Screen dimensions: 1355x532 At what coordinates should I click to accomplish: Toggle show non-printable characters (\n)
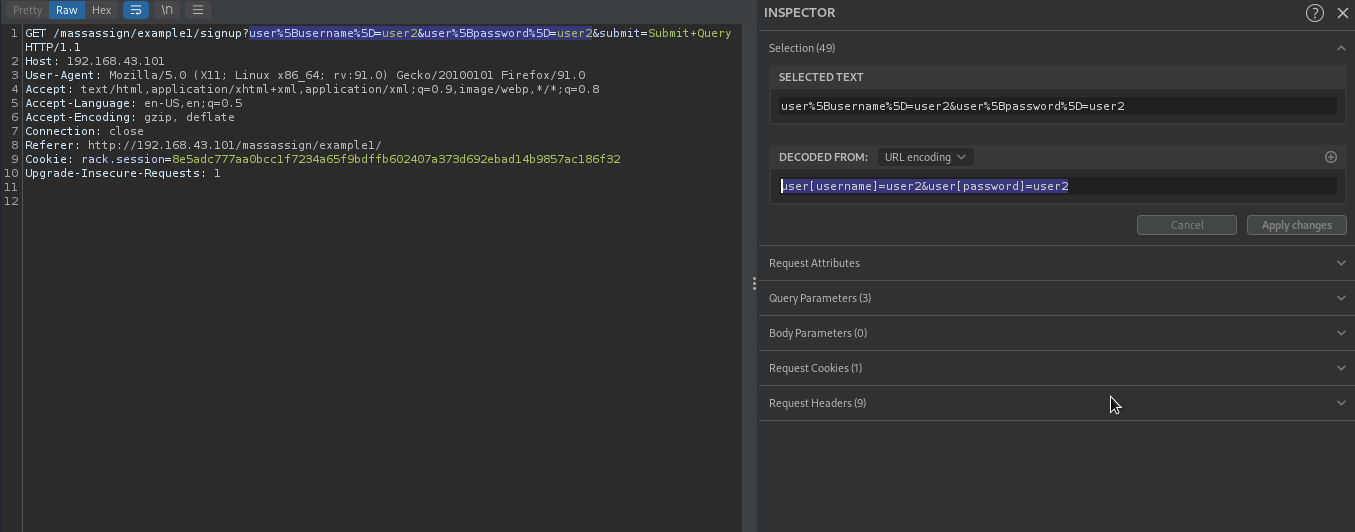pos(168,10)
